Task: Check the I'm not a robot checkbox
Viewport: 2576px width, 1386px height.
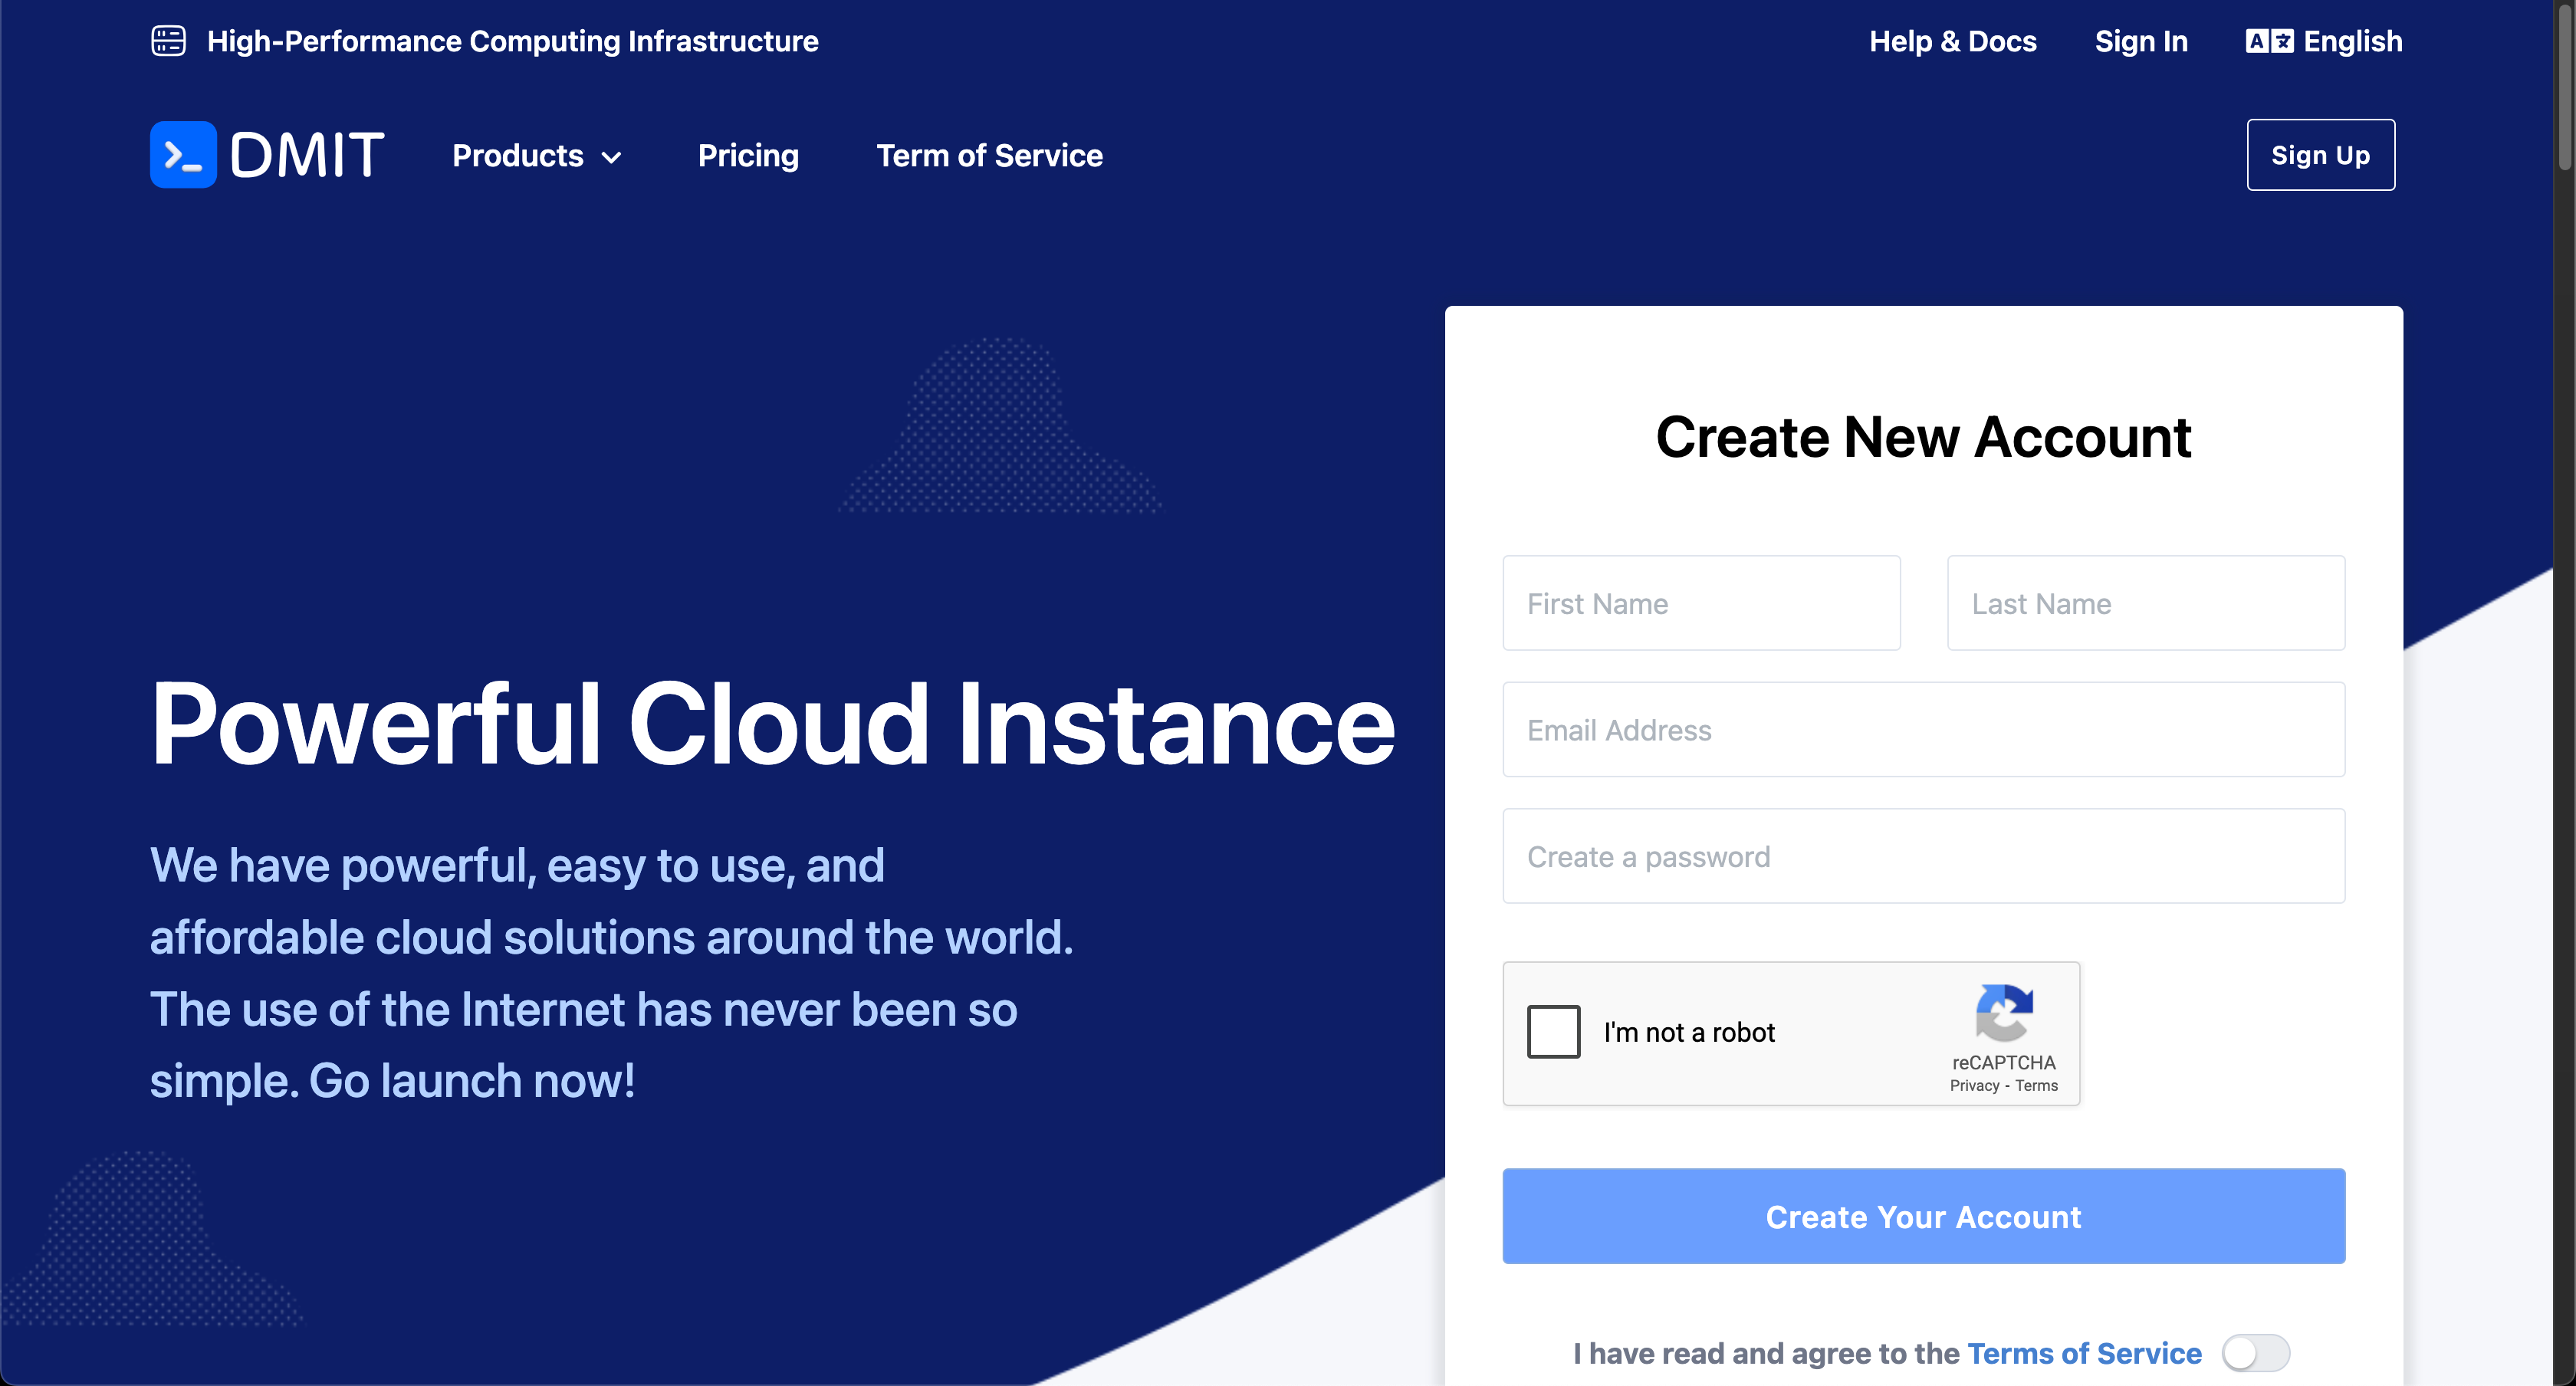Action: pyautogui.click(x=1553, y=1032)
